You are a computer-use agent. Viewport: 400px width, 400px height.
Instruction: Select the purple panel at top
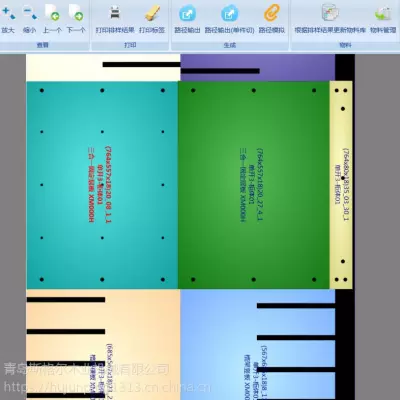click(257, 68)
